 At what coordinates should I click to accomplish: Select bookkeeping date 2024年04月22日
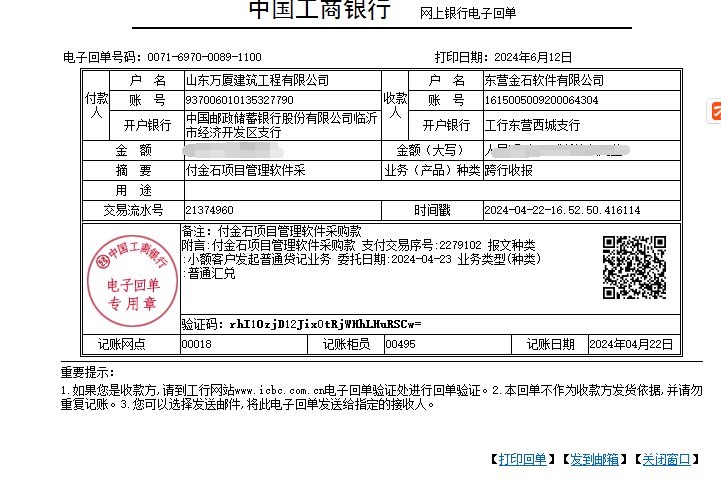coord(631,344)
